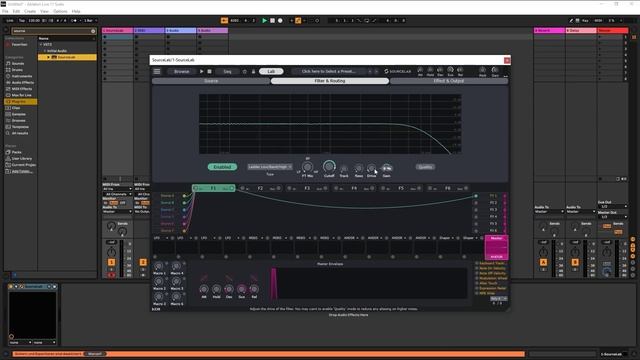
Task: Toggle the filter Enabled button
Action: [222, 167]
